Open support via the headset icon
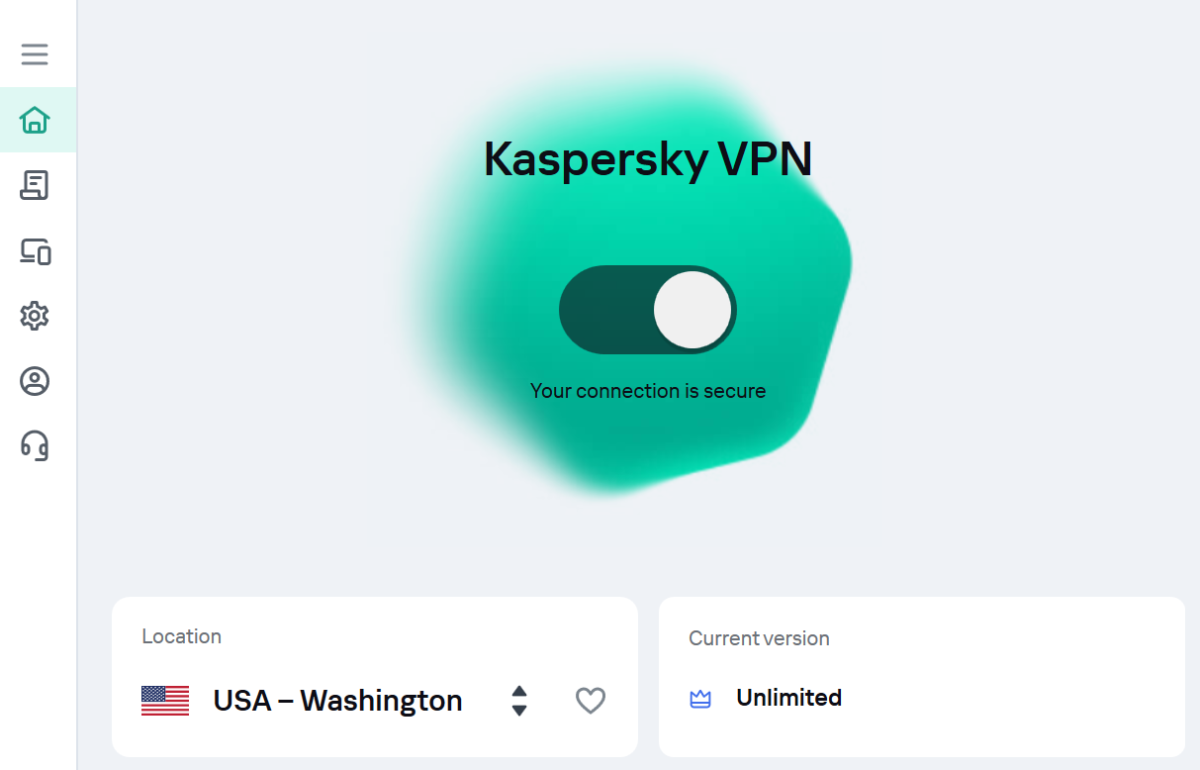This screenshot has width=1200, height=770. coord(35,445)
